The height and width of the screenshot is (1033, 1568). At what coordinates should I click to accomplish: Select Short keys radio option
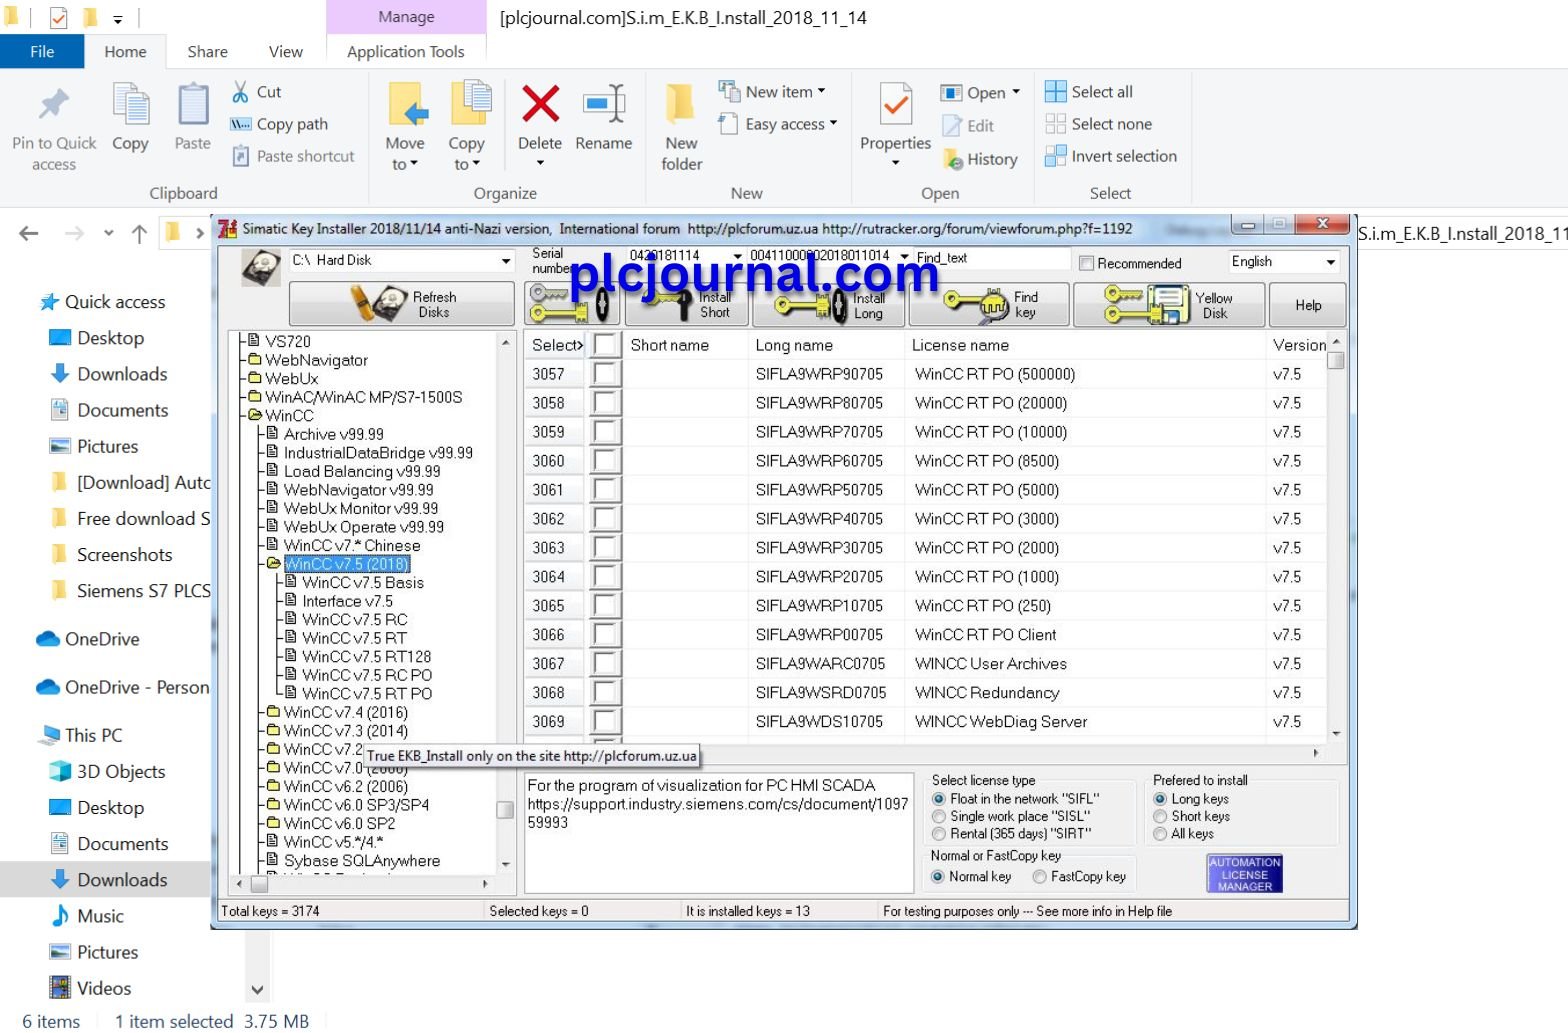1160,816
